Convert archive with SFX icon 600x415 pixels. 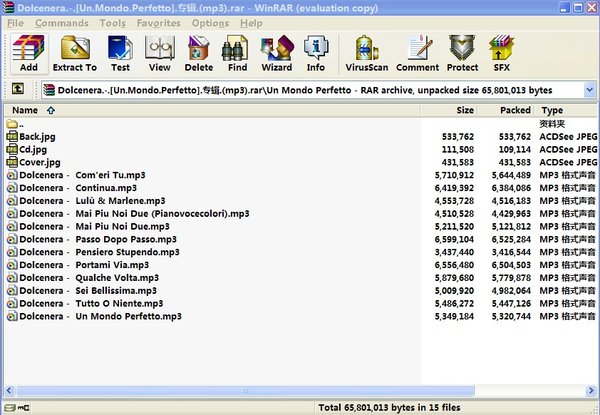(501, 53)
